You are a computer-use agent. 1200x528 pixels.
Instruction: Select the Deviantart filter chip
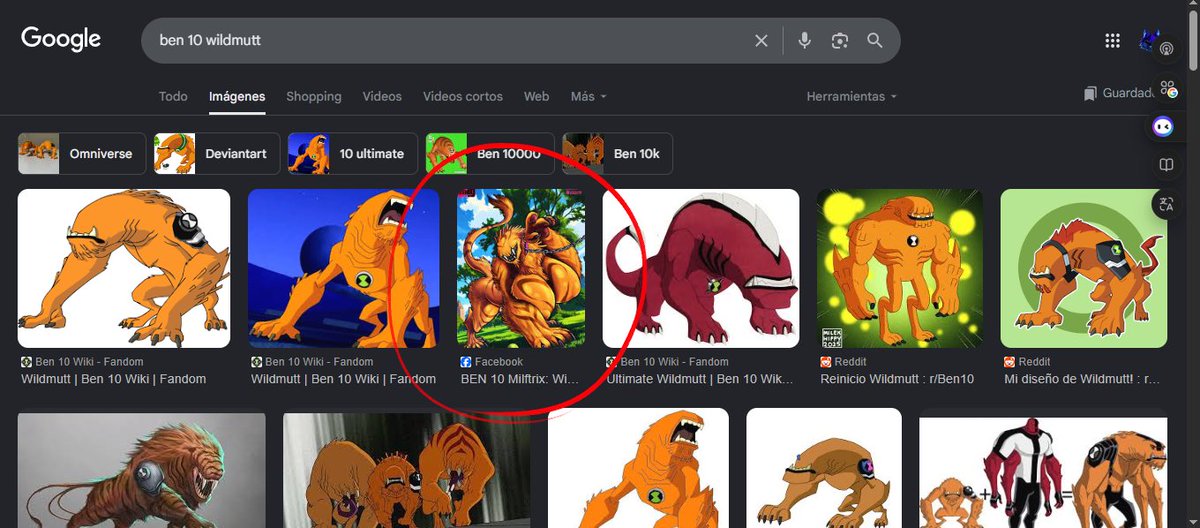(x=216, y=154)
